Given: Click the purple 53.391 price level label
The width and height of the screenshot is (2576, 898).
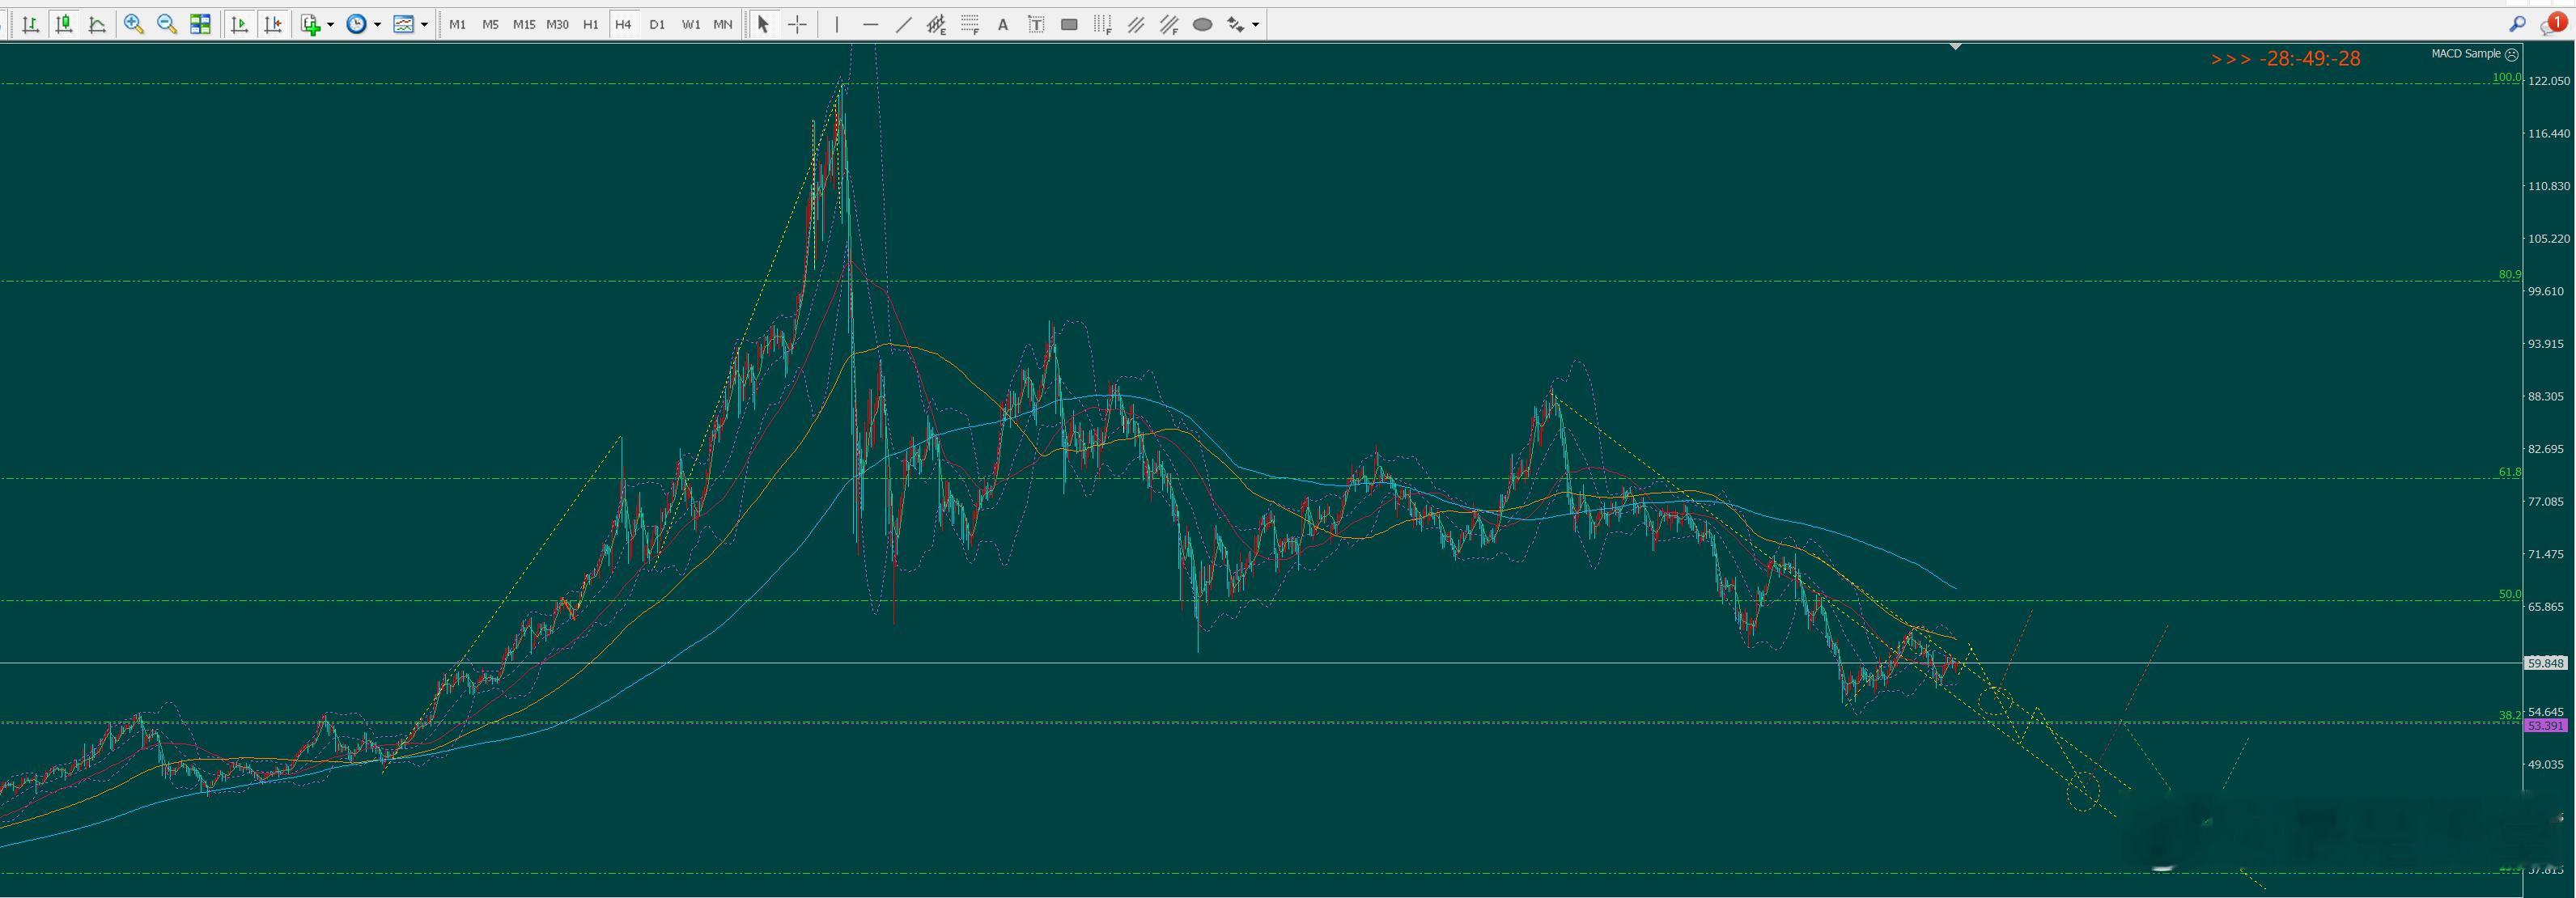Looking at the screenshot, I should click(x=2546, y=726).
